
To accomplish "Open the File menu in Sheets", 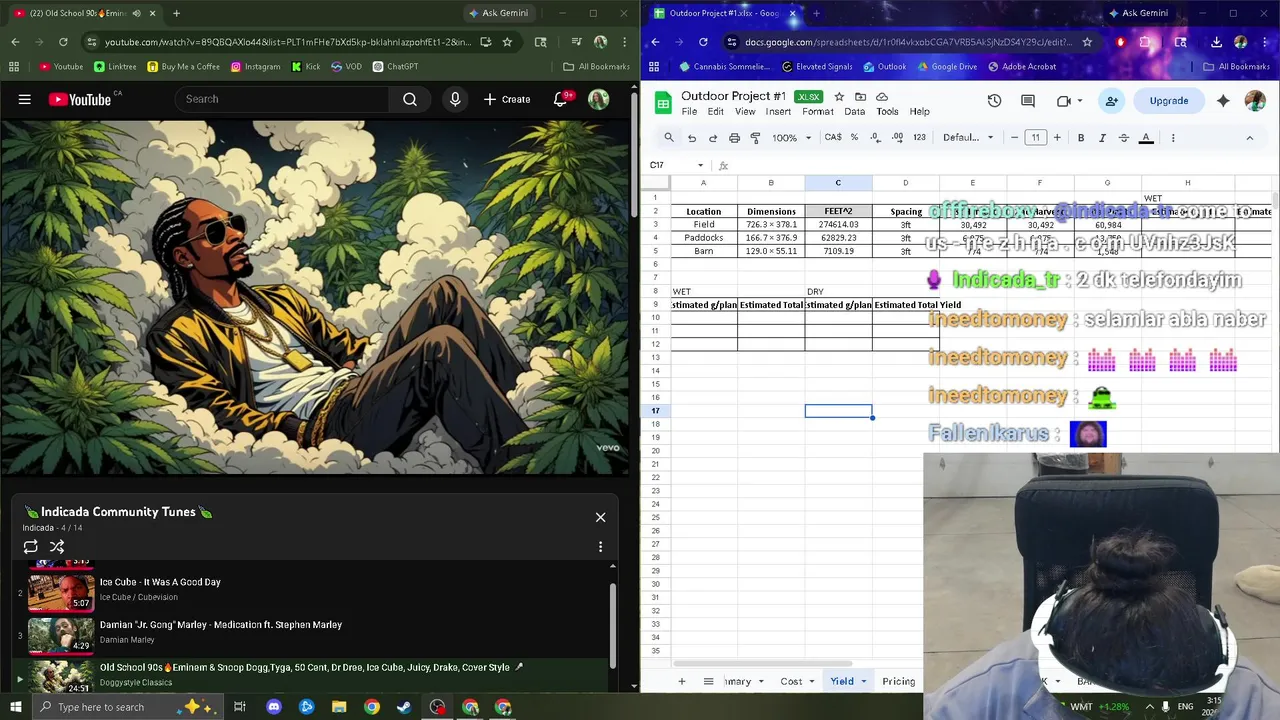I will pos(689,112).
